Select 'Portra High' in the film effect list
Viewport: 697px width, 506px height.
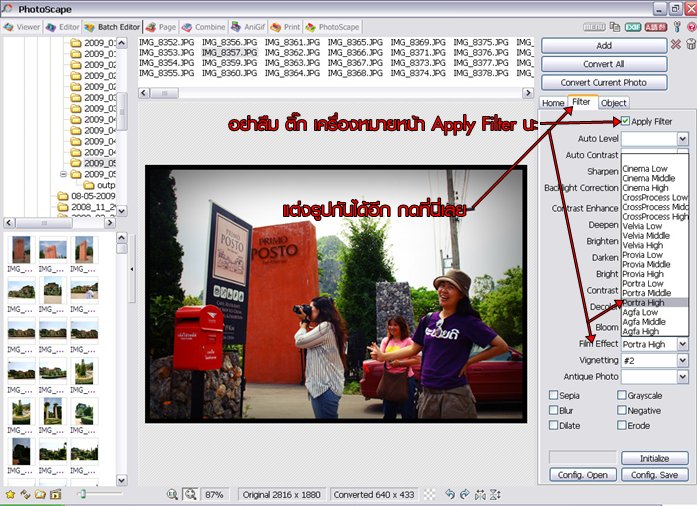tap(654, 302)
